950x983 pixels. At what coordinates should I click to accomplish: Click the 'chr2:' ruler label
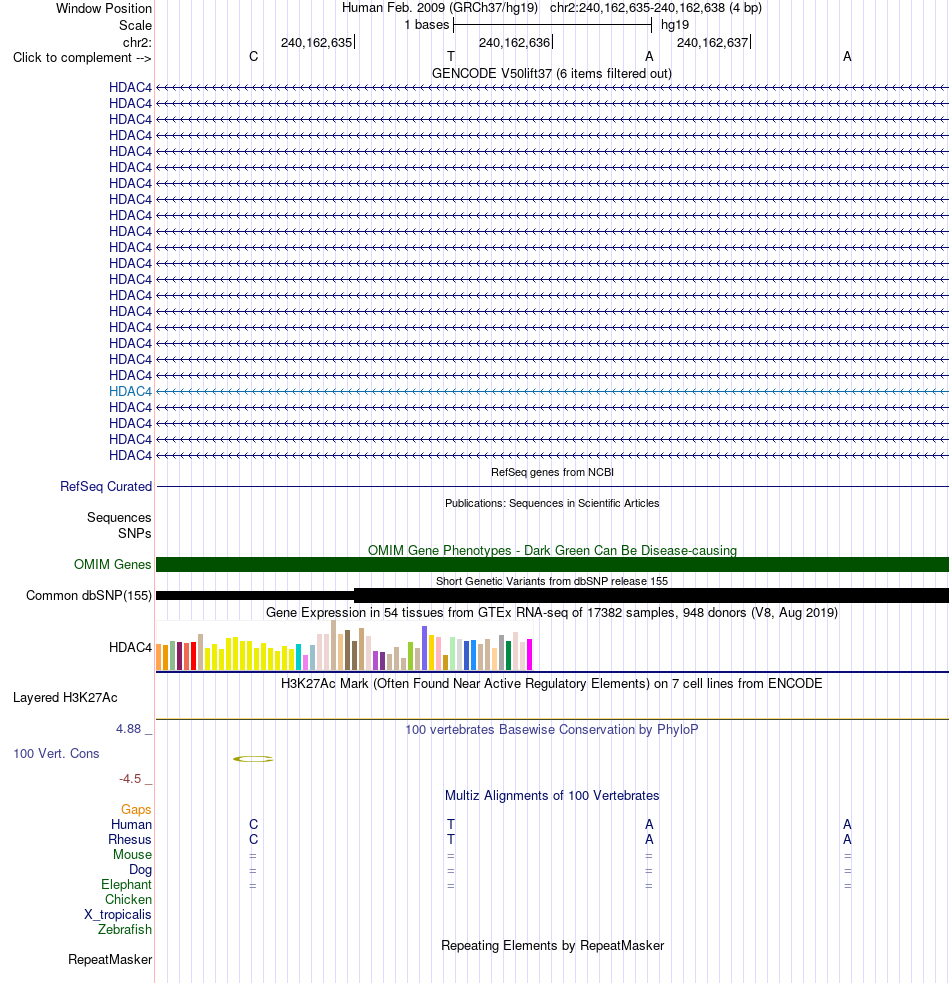point(137,43)
